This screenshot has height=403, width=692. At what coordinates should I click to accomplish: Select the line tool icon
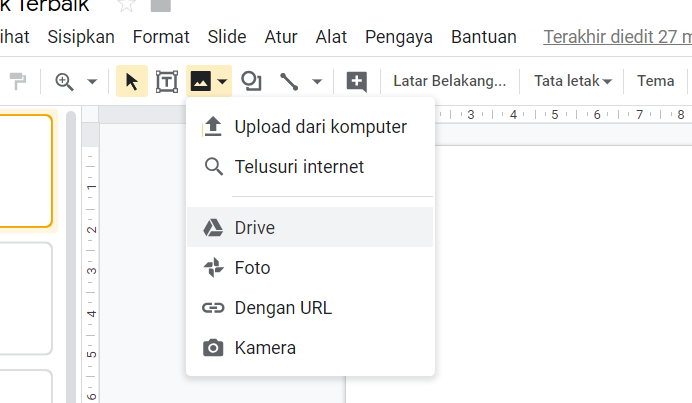click(x=289, y=81)
